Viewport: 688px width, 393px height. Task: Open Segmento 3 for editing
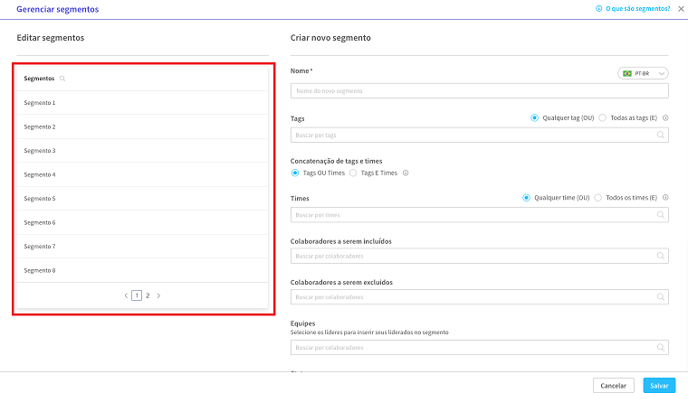(x=142, y=150)
